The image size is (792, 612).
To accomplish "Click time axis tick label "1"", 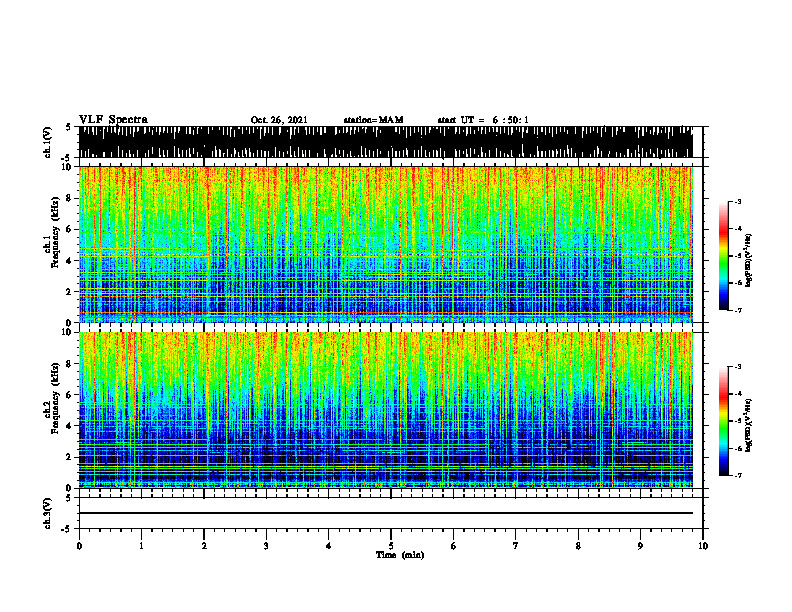I will click(141, 546).
